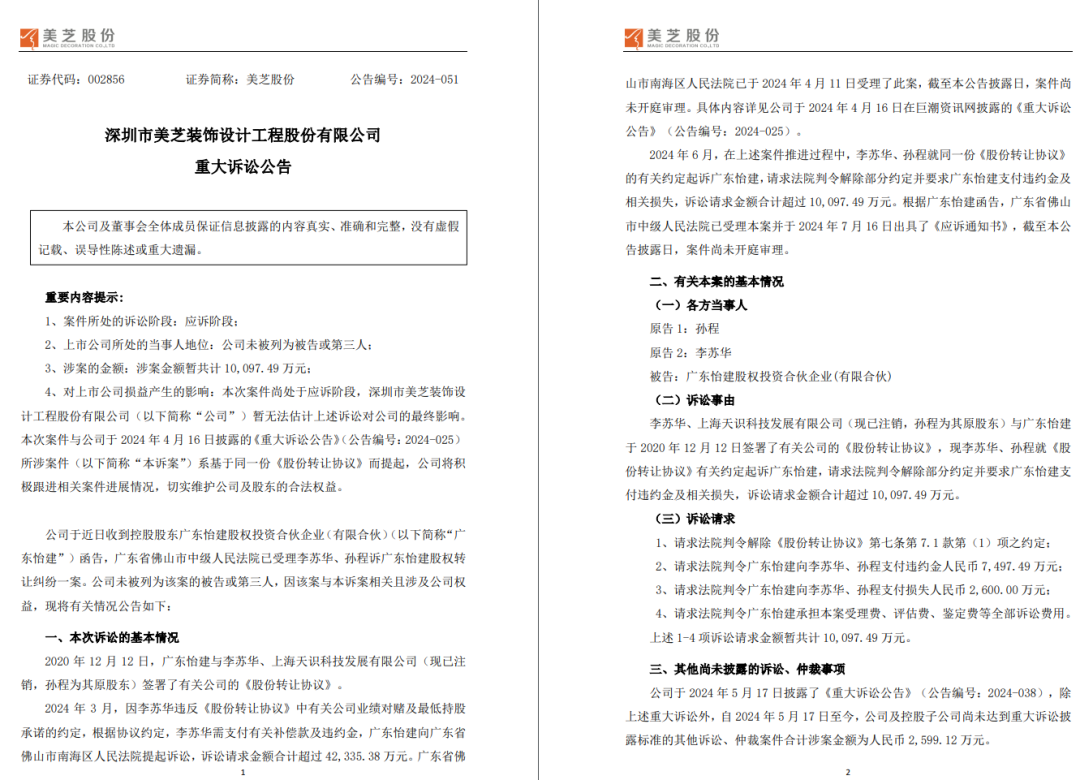Viewport: 1080px width, 780px height.
Task: Click the line 上述 1-4 项诉讼请求金额暂共计
Action: pos(780,638)
